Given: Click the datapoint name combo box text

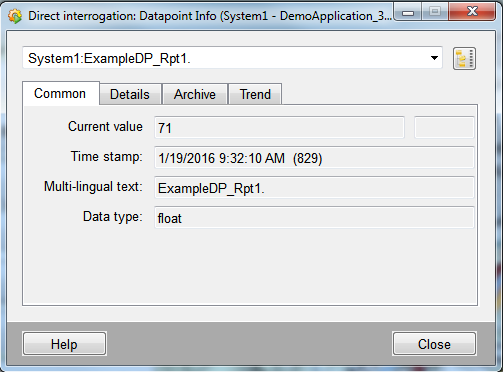Looking at the screenshot, I should [x=109, y=58].
